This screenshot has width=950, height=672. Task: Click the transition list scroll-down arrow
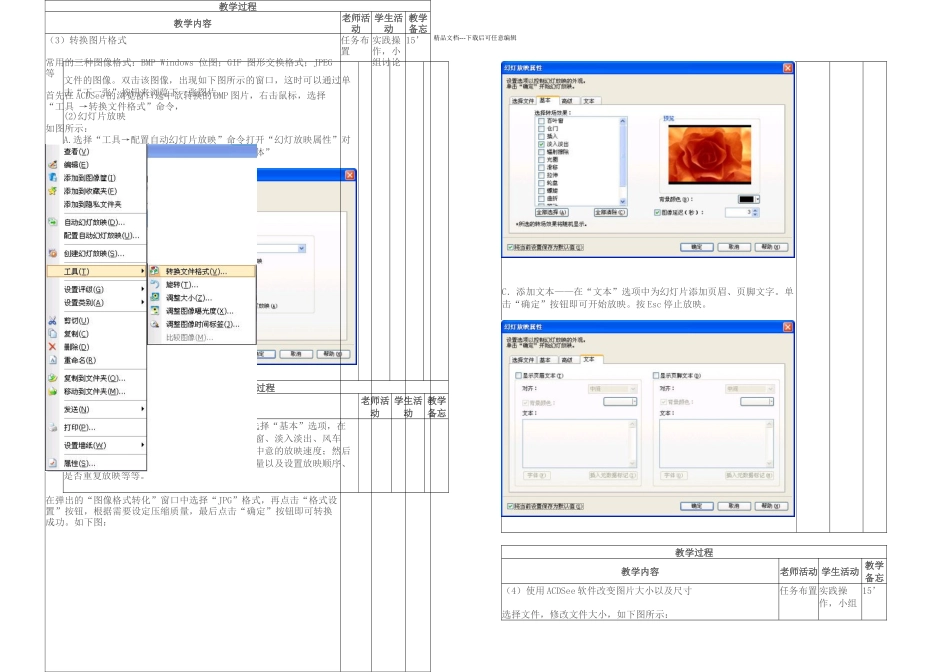click(622, 201)
